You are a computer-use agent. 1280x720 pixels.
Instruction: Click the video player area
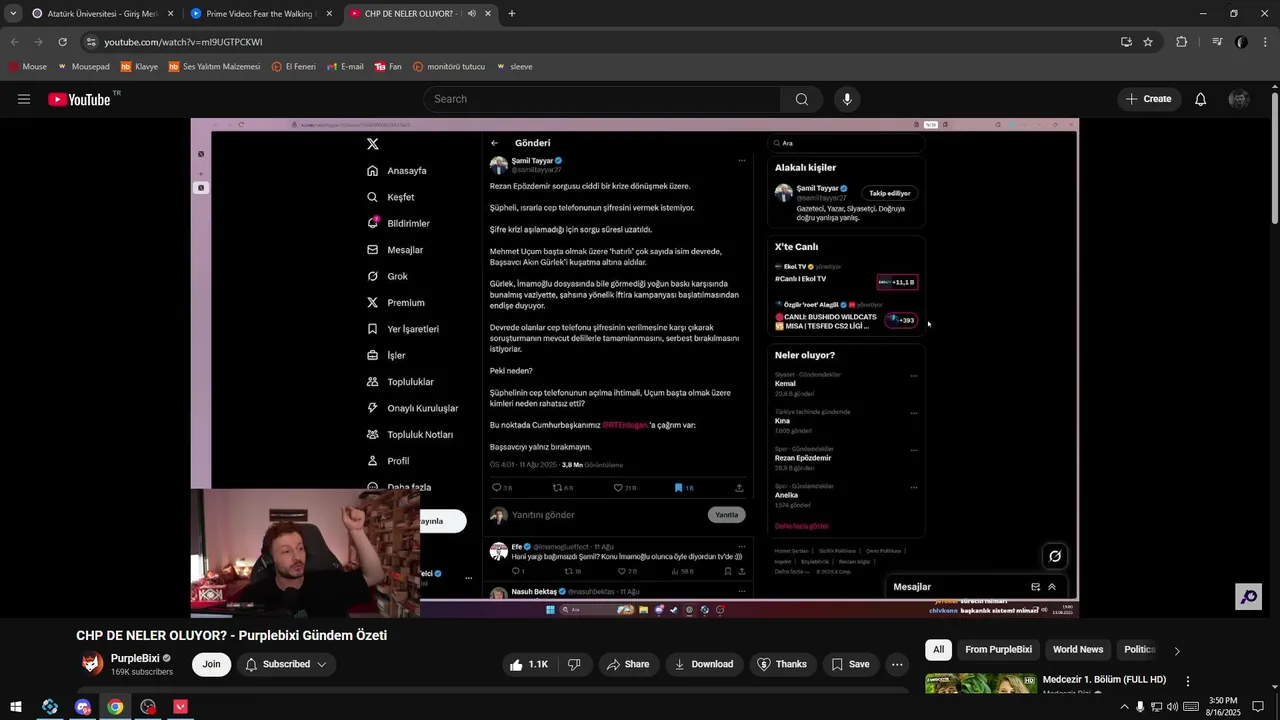pyautogui.click(x=635, y=368)
